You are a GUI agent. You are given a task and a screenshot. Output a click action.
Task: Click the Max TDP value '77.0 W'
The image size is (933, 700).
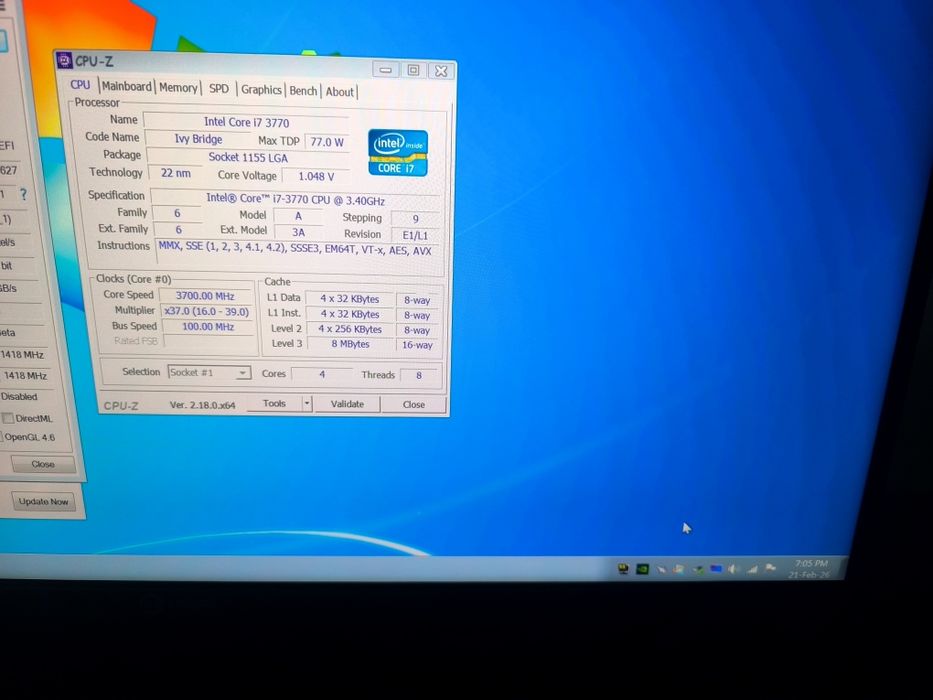pos(327,142)
